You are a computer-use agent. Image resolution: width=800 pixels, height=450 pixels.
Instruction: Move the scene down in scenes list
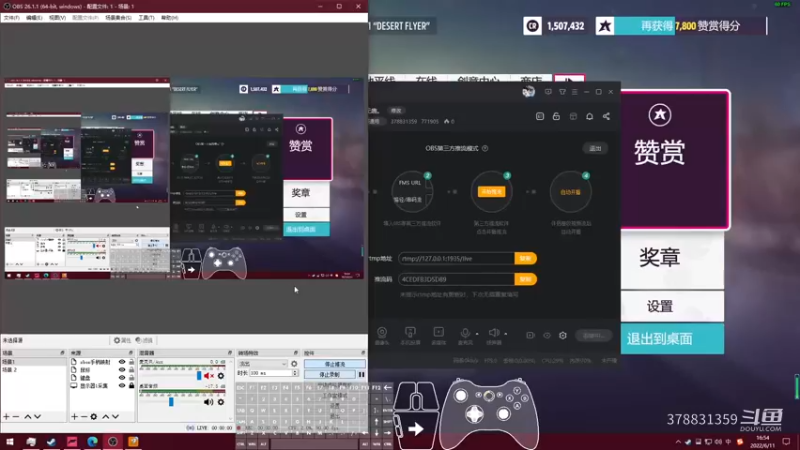coord(37,417)
